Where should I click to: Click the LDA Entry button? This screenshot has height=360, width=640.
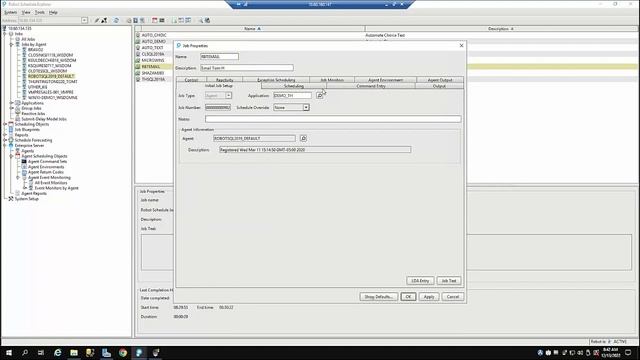click(420, 281)
